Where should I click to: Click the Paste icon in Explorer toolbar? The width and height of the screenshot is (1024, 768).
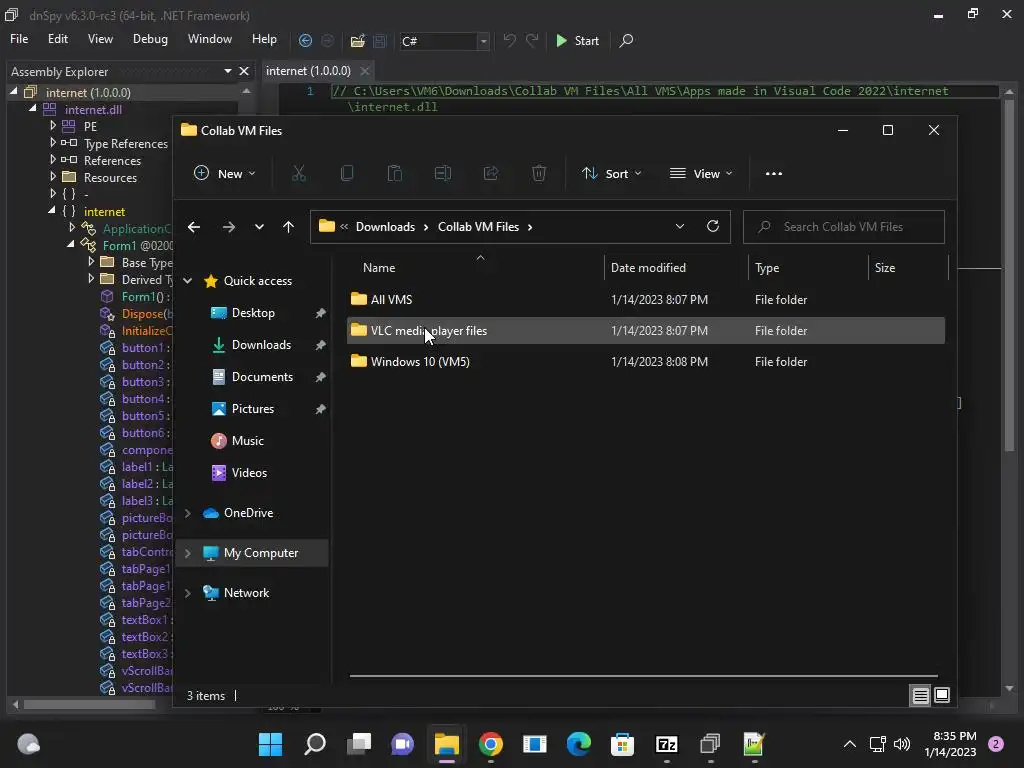click(394, 174)
